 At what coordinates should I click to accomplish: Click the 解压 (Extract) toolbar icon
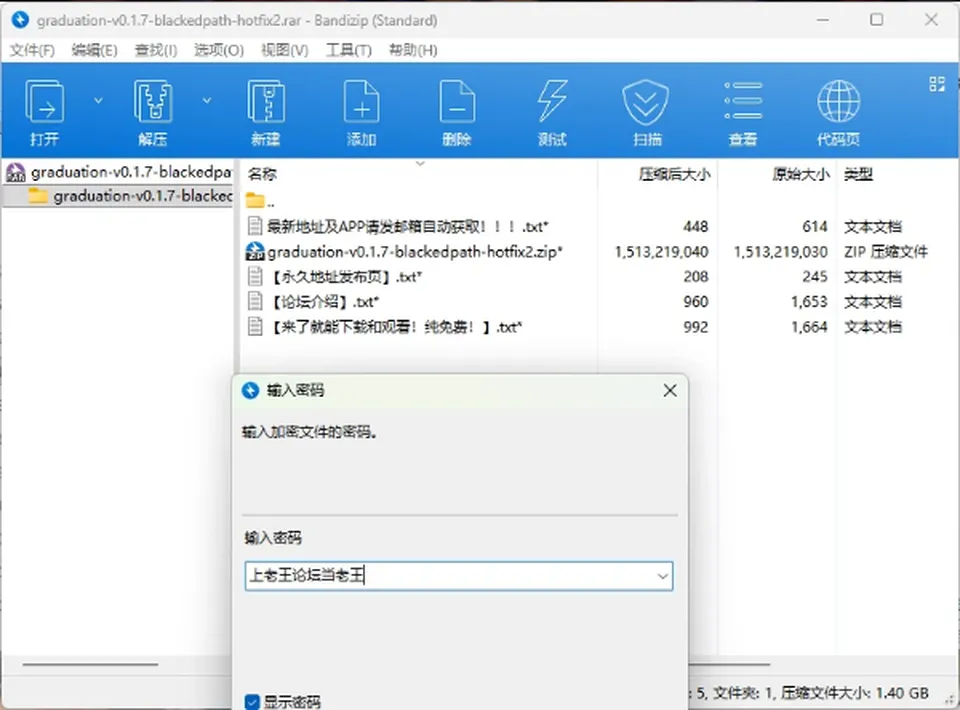click(152, 111)
